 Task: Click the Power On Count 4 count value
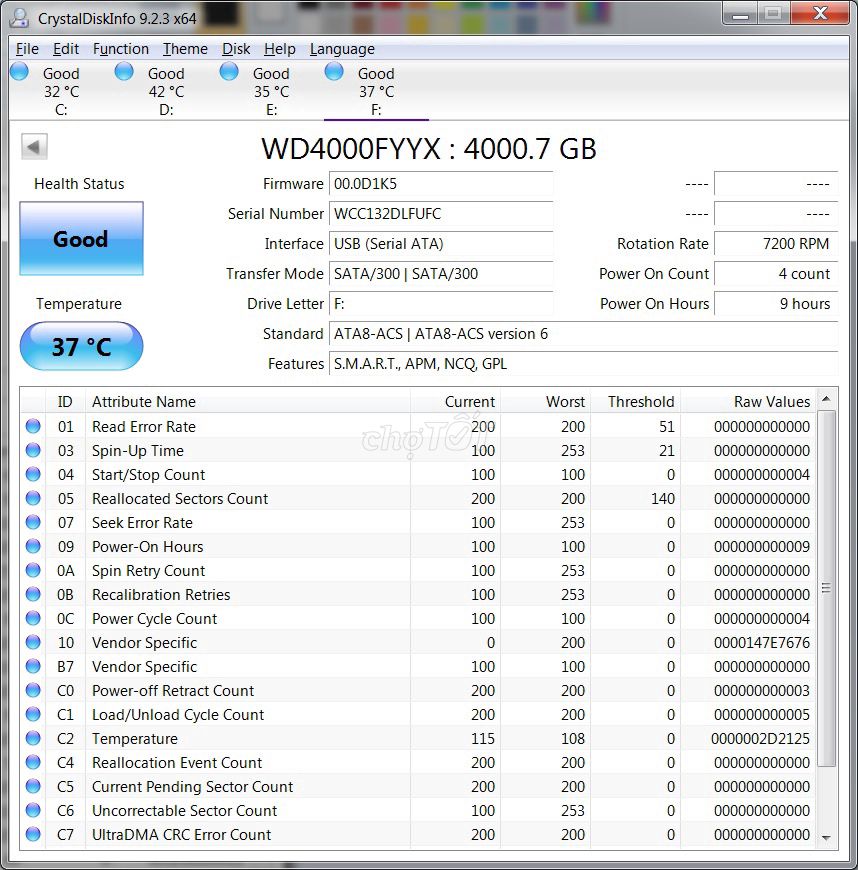(x=776, y=274)
